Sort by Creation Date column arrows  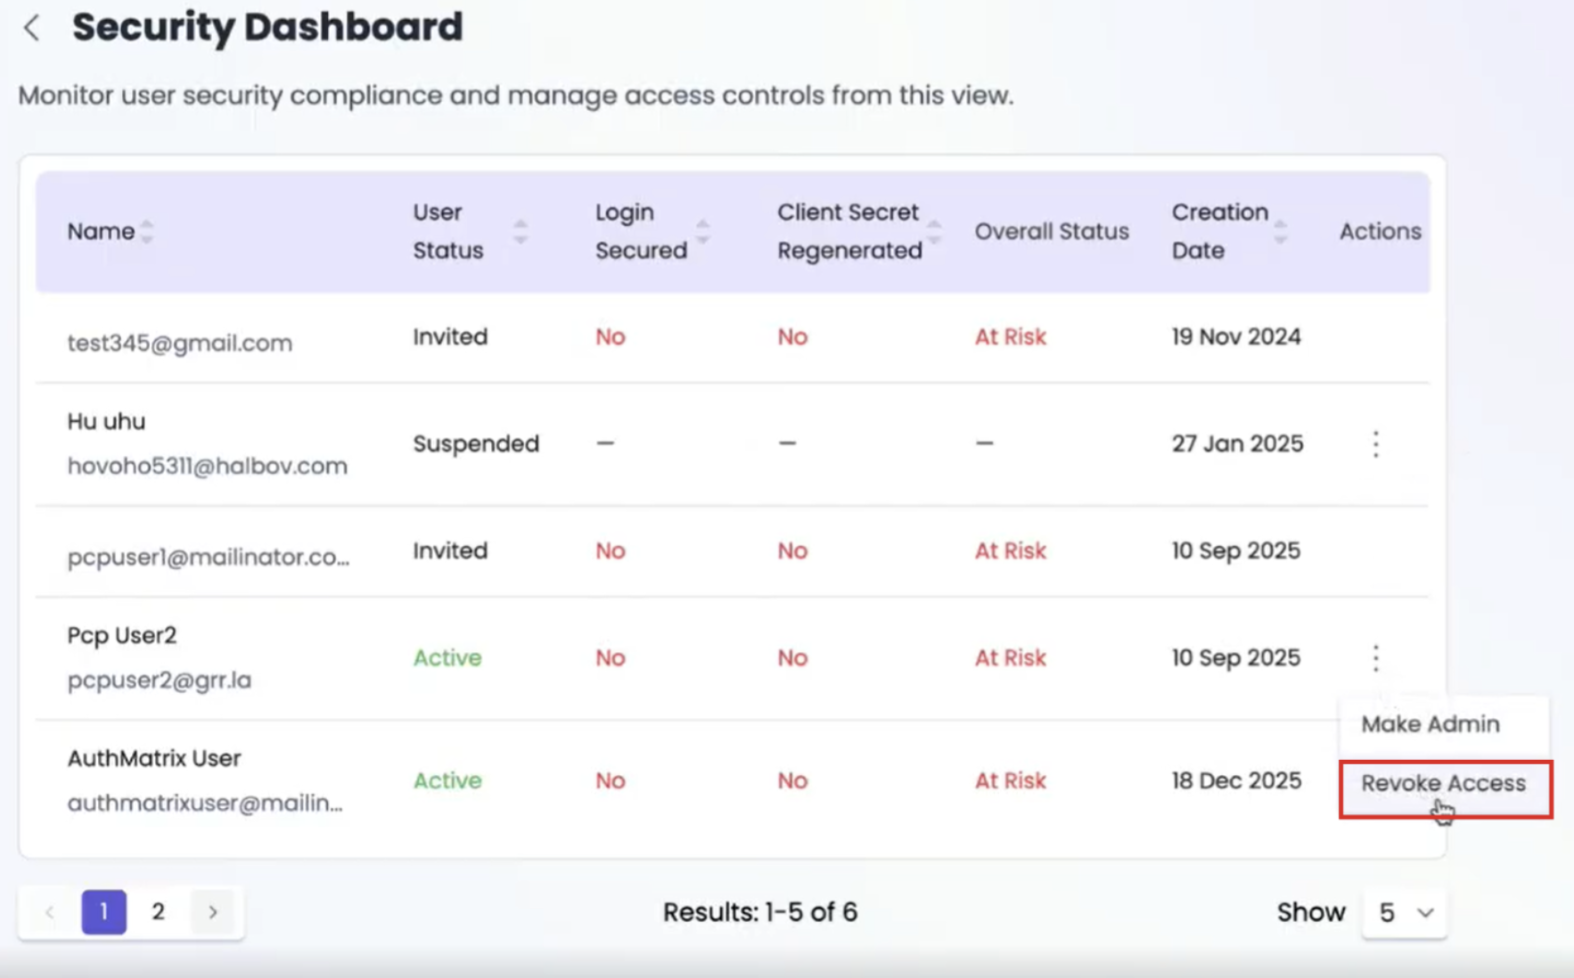pos(1280,231)
